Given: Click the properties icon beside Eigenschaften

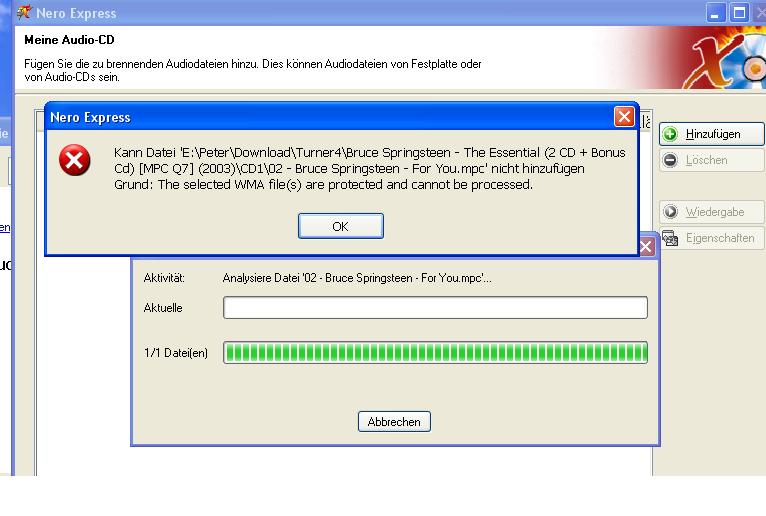Looking at the screenshot, I should pyautogui.click(x=670, y=238).
